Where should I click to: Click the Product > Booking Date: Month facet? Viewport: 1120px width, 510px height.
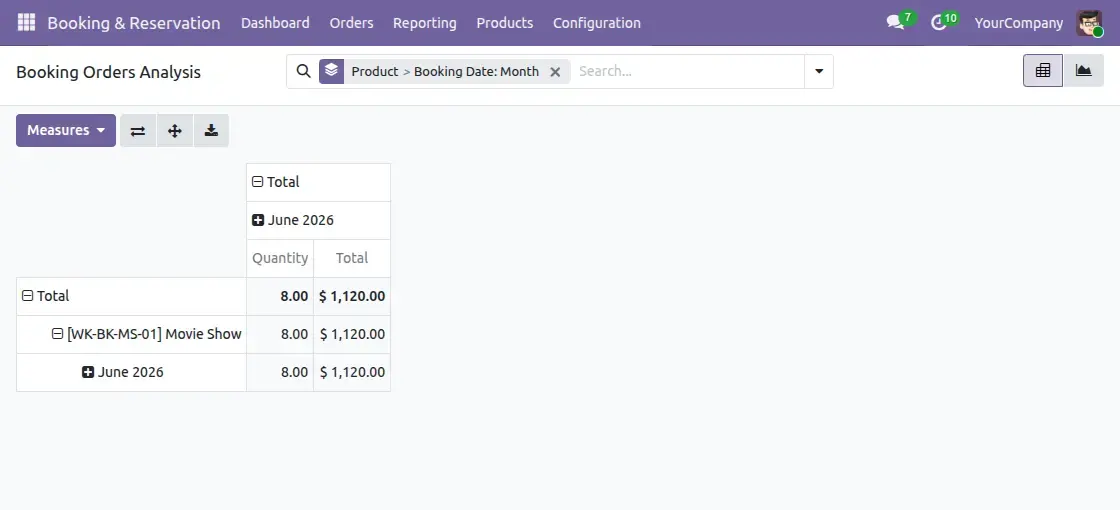coord(445,71)
